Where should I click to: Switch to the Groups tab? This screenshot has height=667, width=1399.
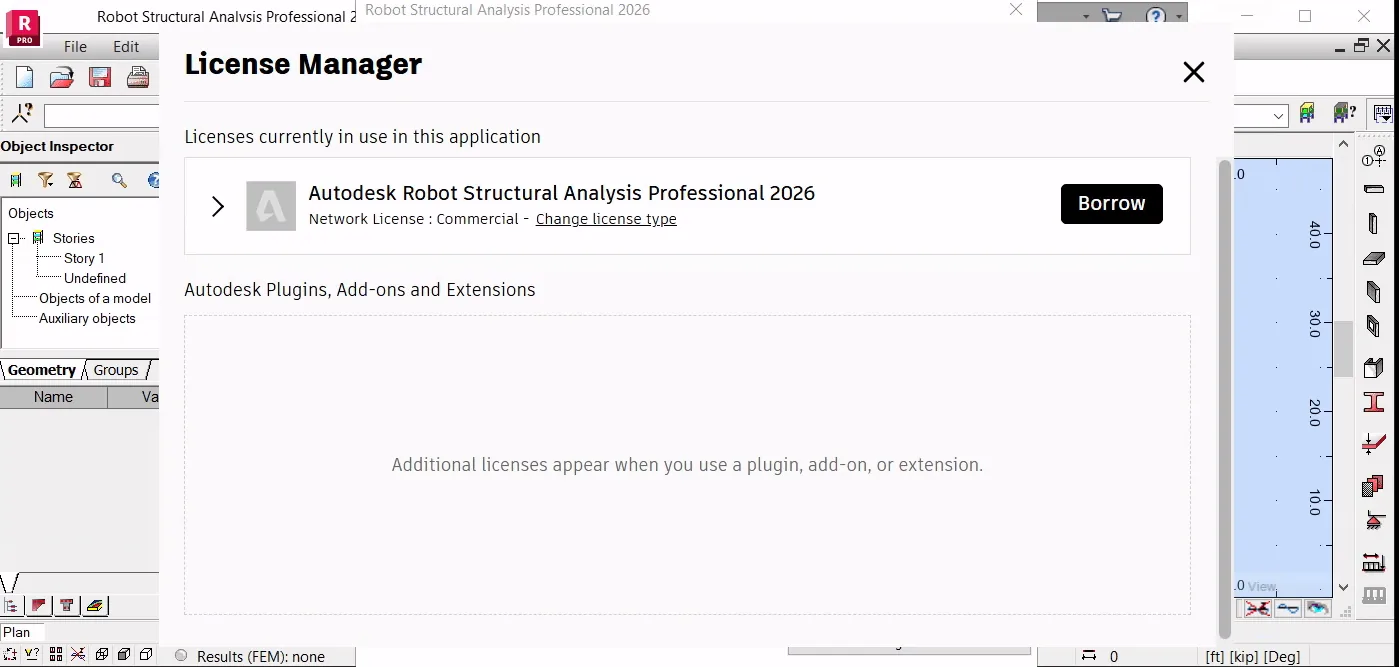[x=116, y=370]
